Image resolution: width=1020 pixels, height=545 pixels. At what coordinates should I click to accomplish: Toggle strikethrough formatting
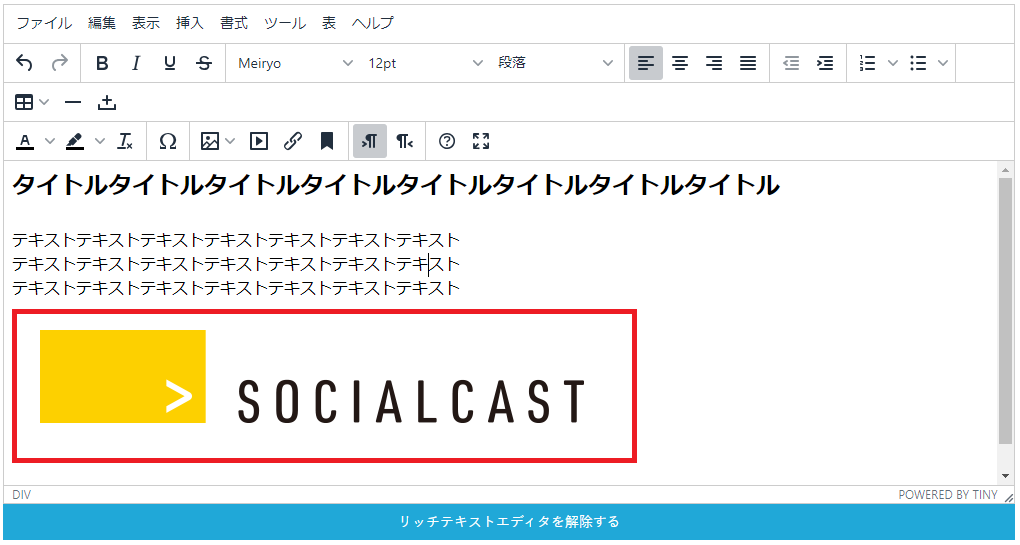tap(204, 63)
